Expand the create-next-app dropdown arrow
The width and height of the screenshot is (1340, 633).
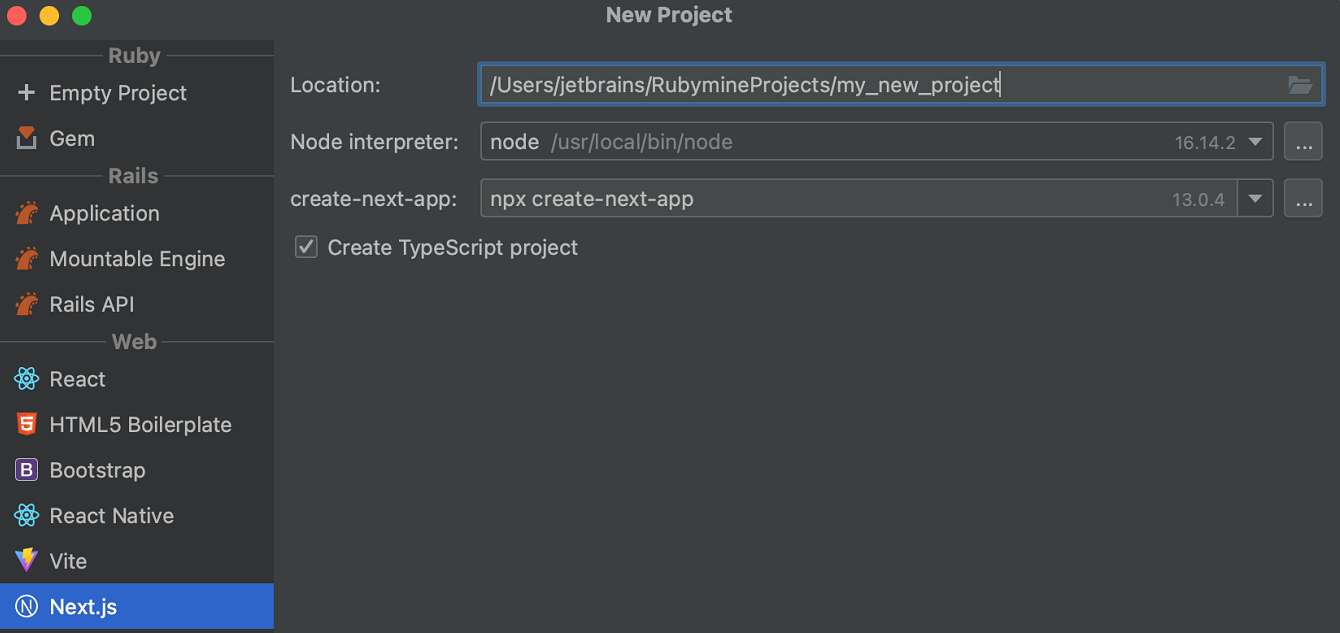pyautogui.click(x=1255, y=199)
